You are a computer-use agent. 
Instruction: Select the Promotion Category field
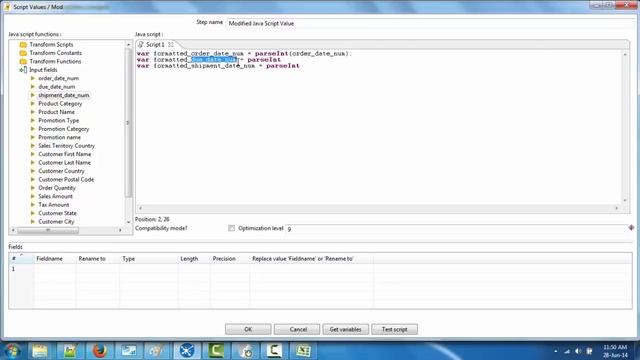[63, 129]
